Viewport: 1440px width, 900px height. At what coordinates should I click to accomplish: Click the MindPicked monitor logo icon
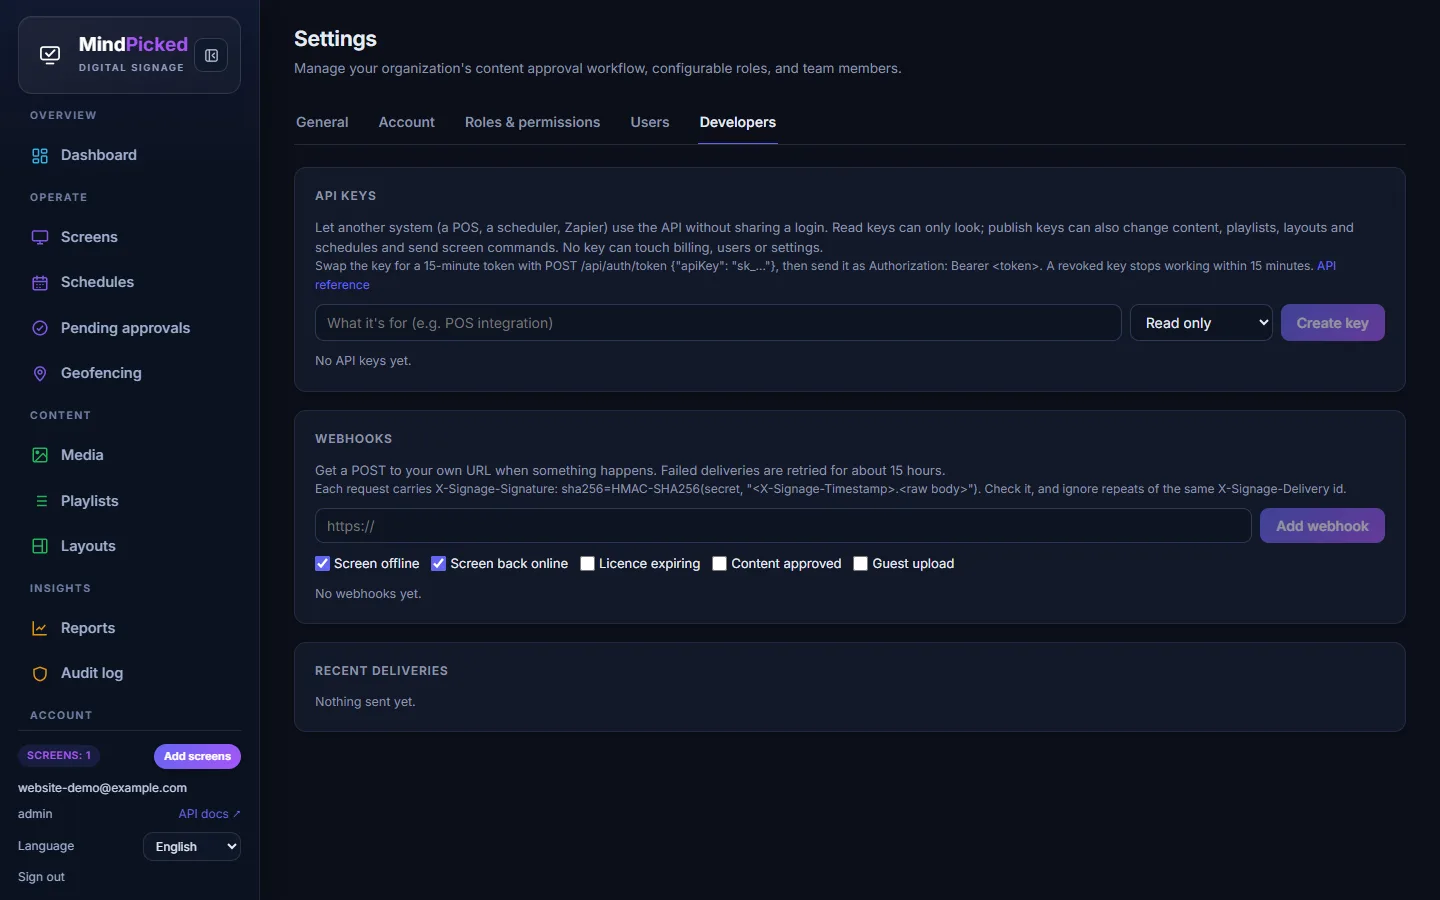pos(50,55)
